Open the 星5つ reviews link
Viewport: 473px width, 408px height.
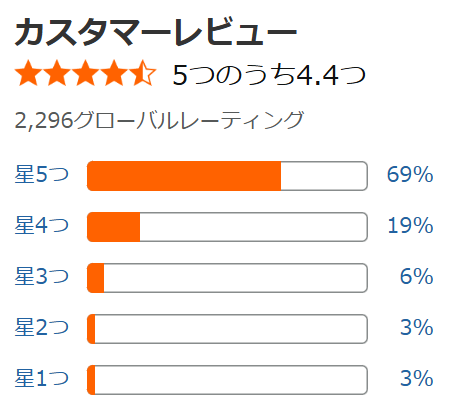[42, 174]
